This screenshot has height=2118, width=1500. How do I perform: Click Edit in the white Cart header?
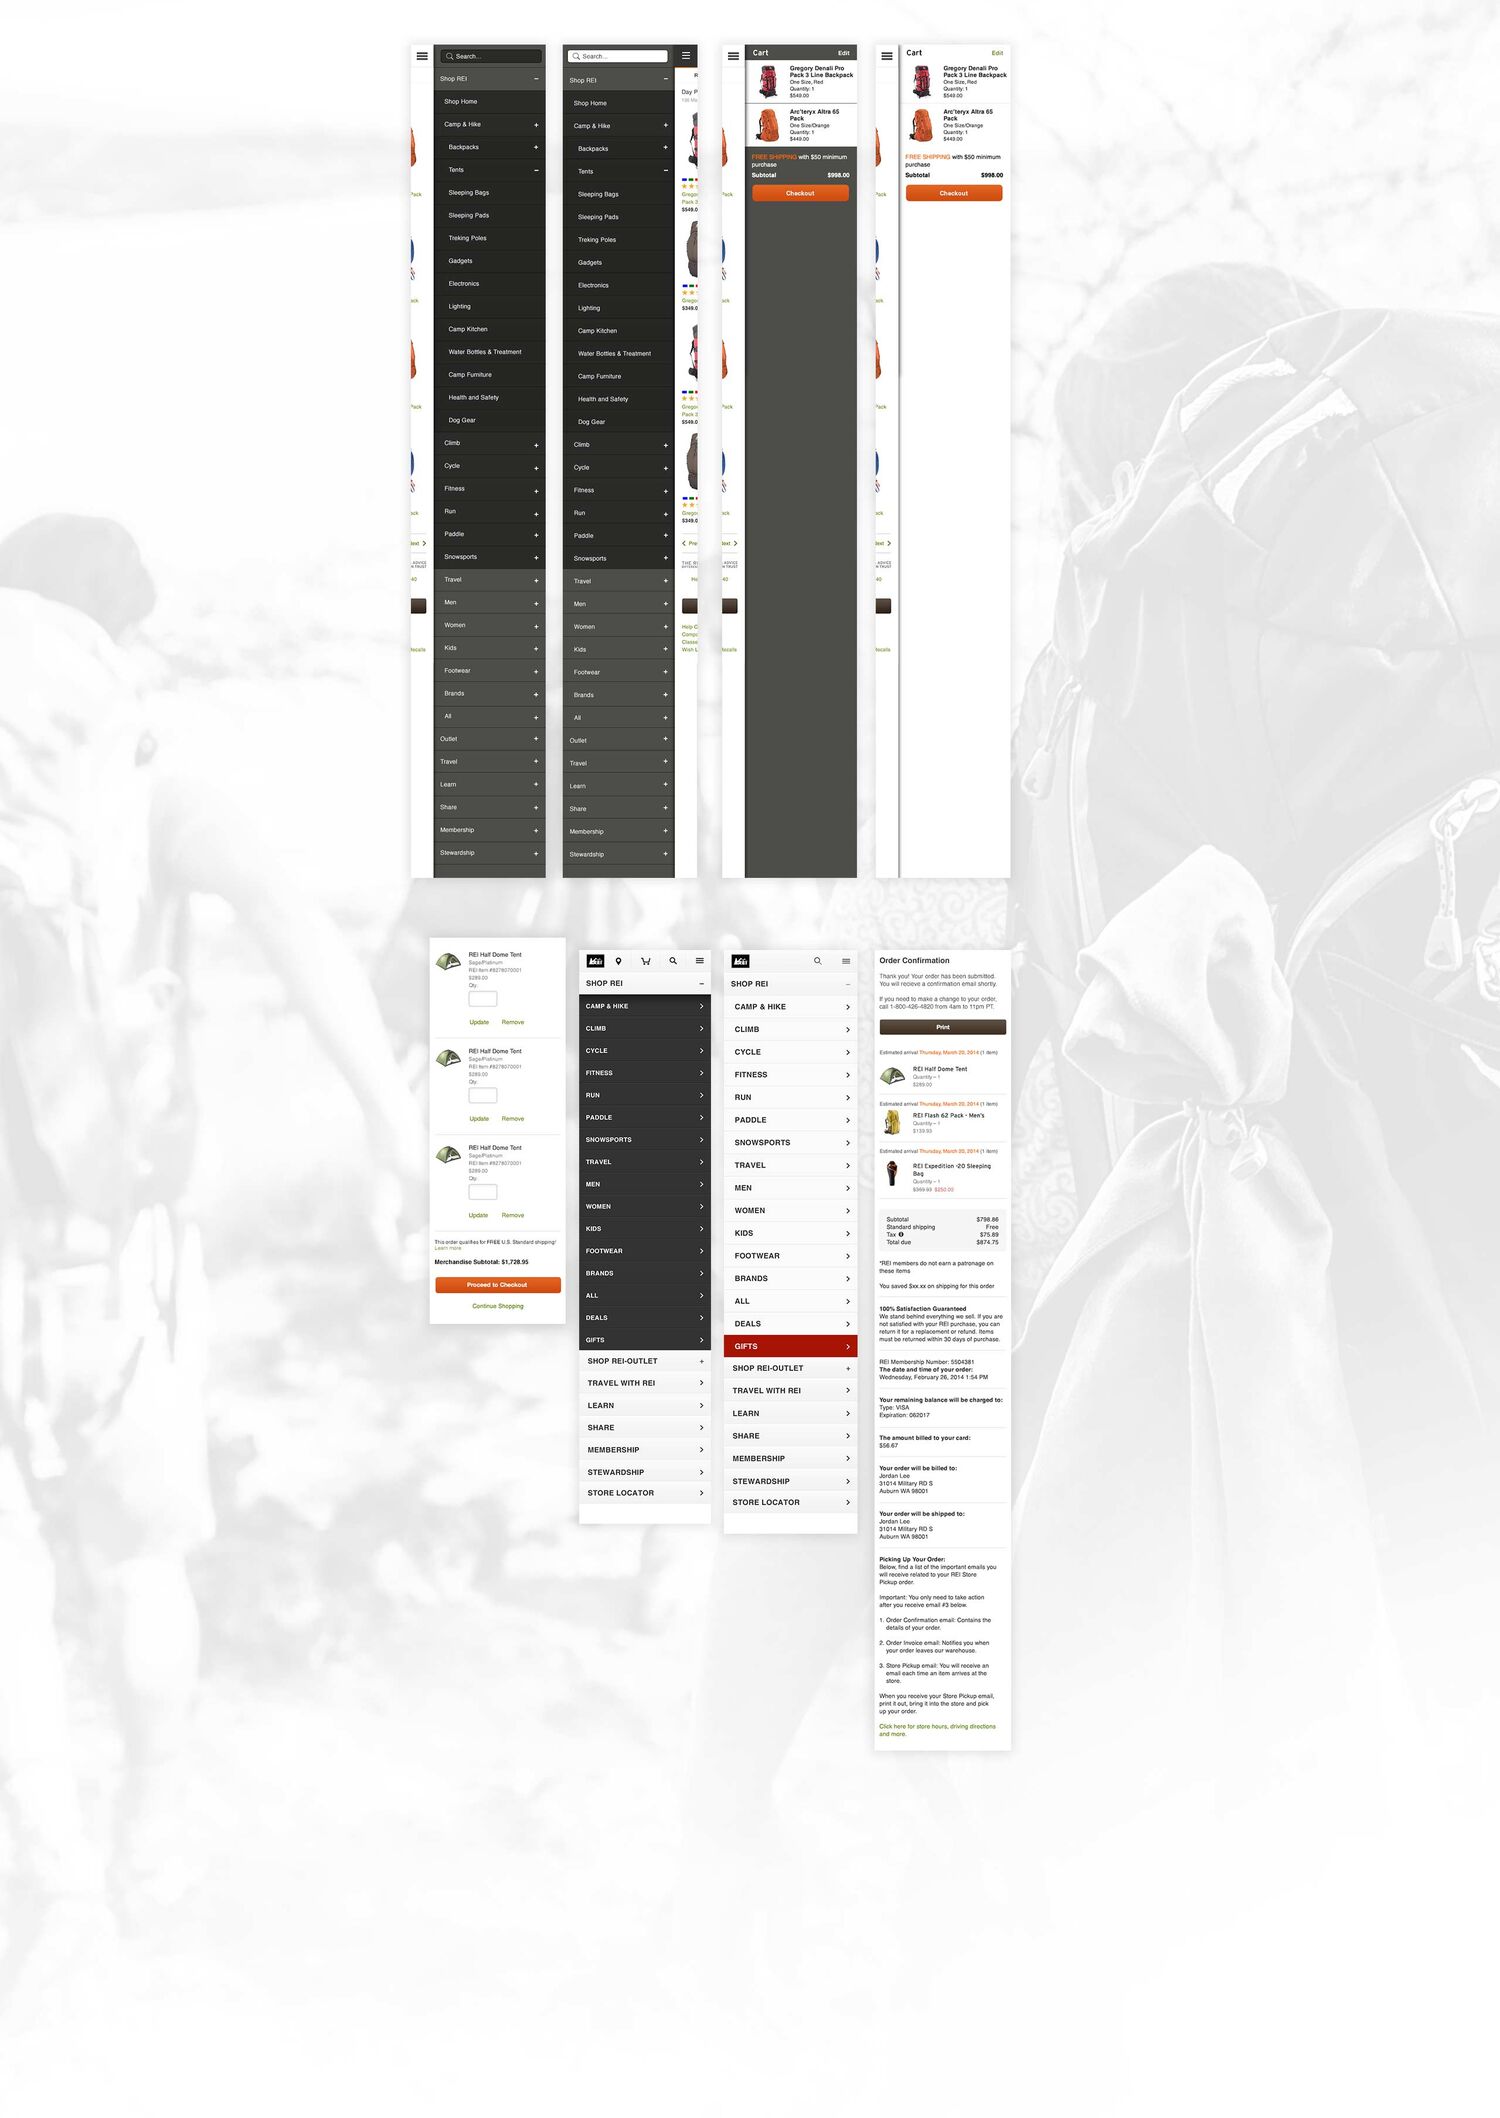click(997, 53)
